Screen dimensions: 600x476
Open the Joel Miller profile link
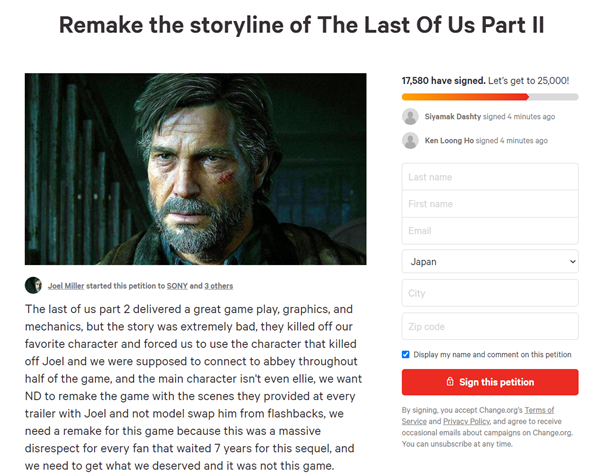(66, 286)
